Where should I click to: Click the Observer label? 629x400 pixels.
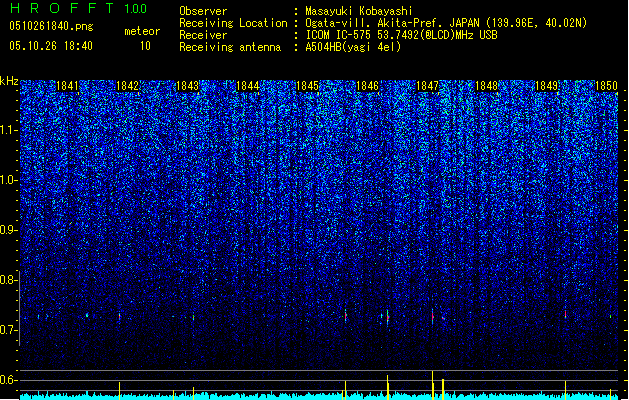203,11
